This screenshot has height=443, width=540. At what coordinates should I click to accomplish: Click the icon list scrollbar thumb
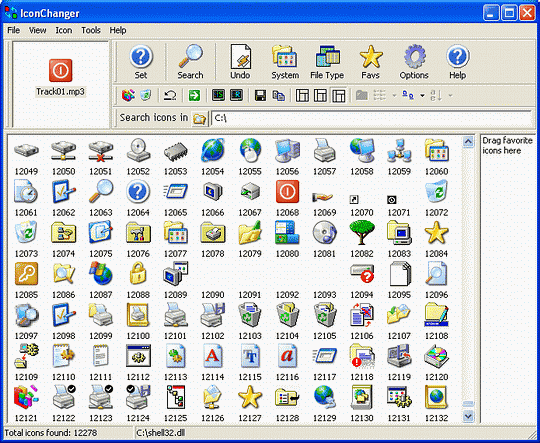point(468,404)
